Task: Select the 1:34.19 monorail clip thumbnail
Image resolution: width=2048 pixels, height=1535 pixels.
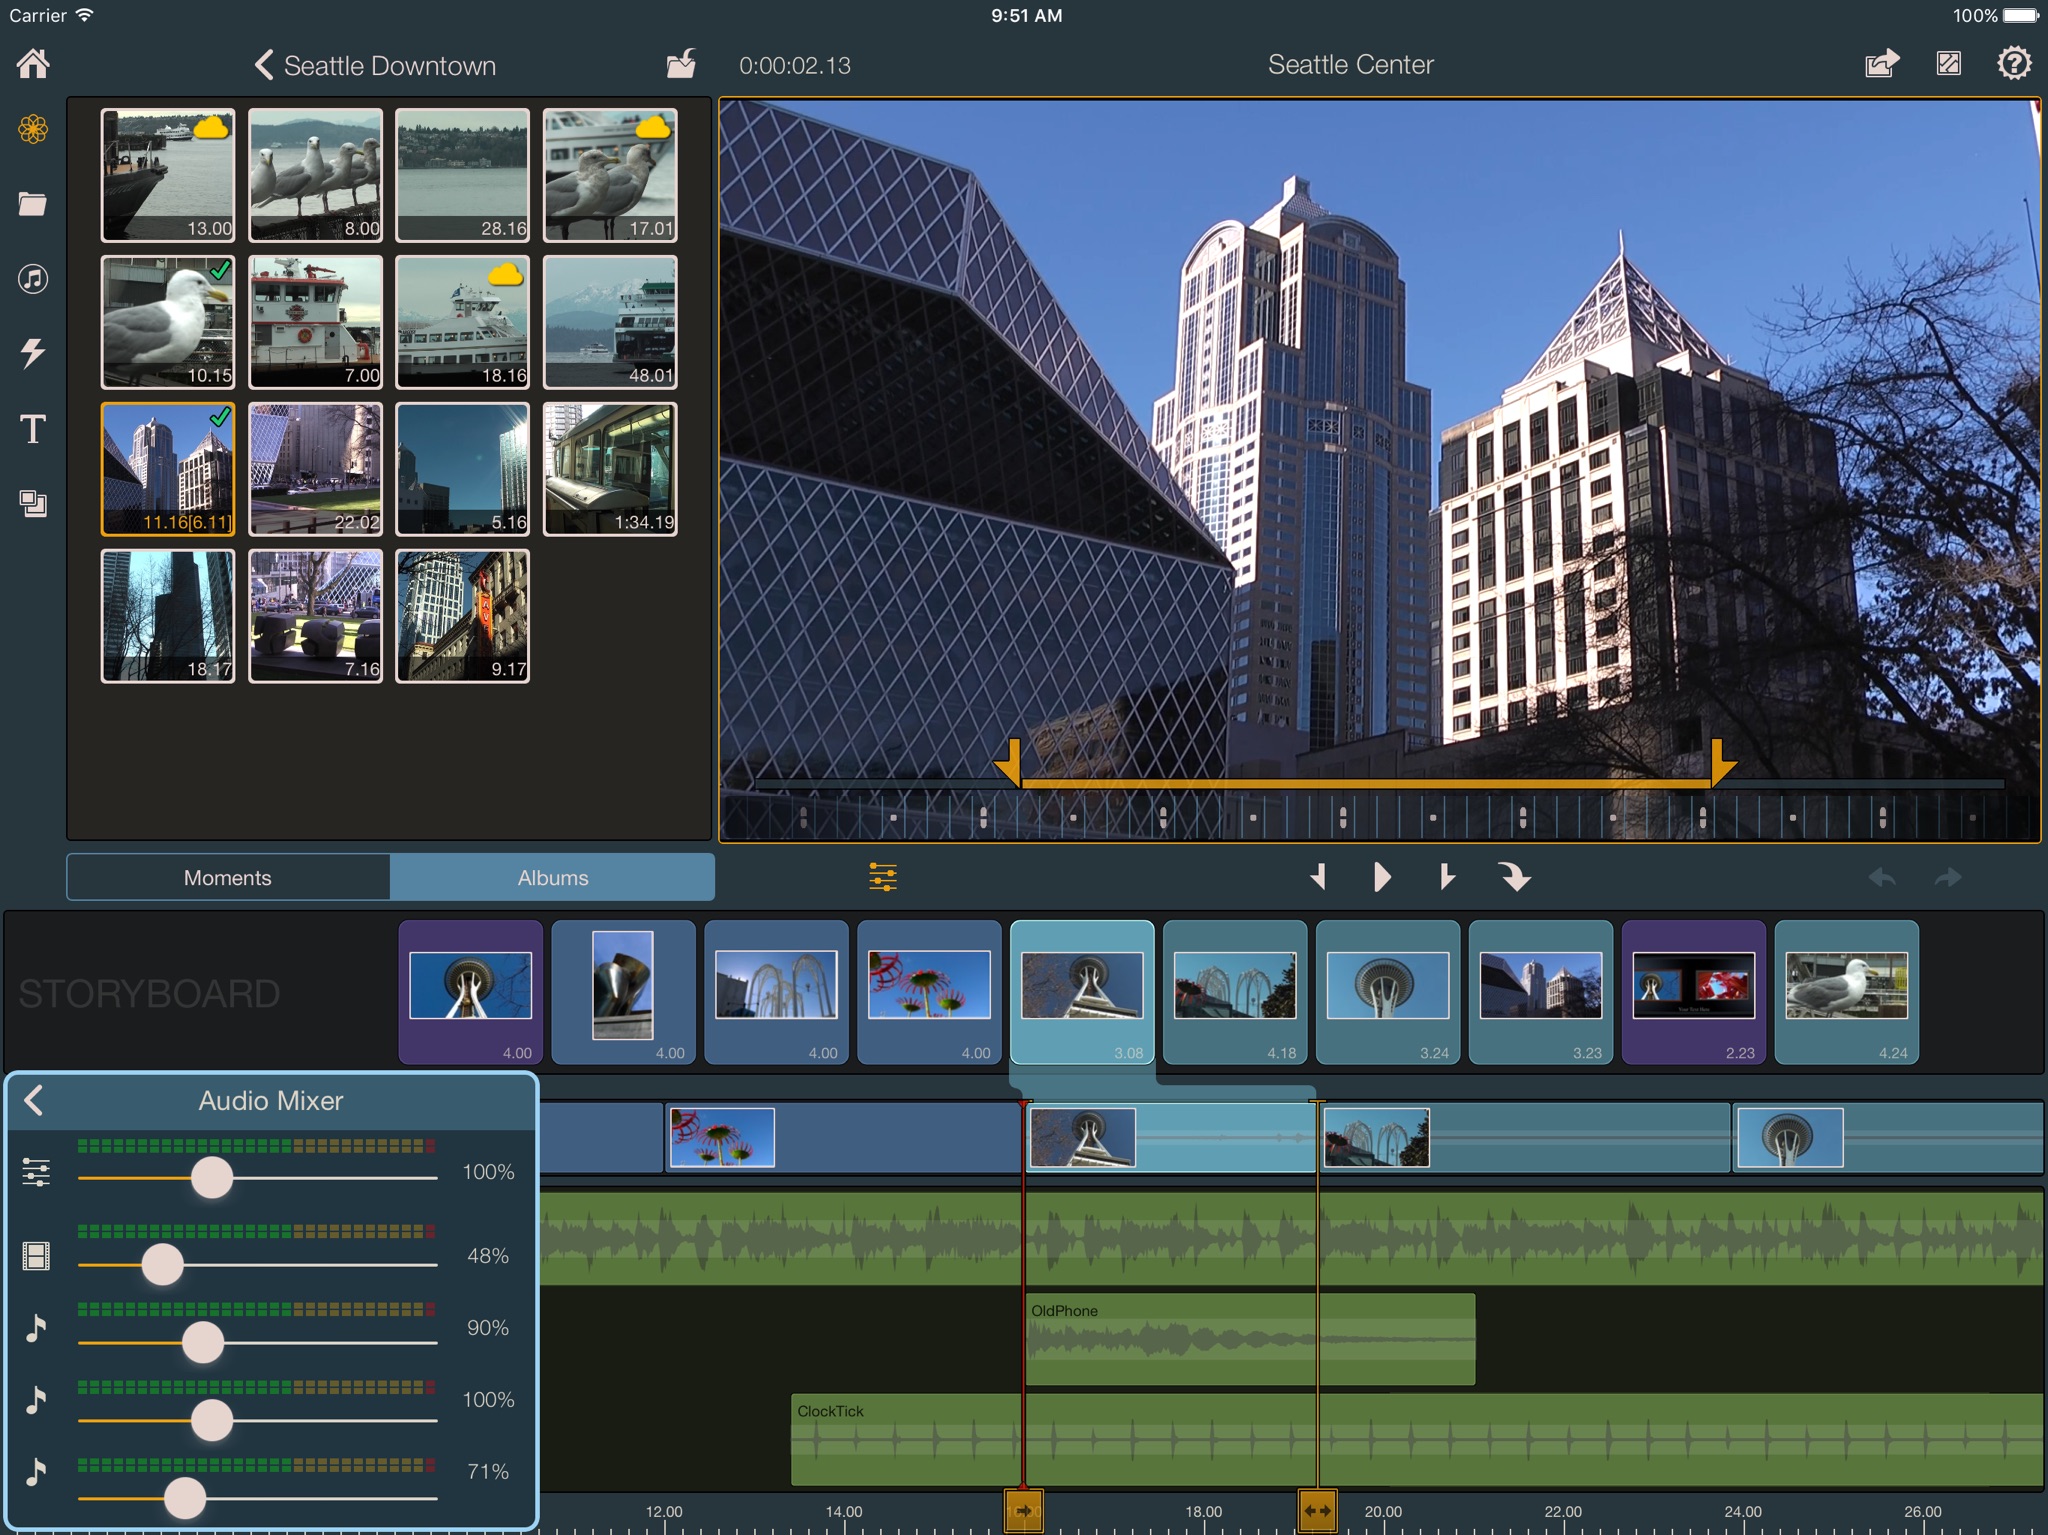Action: click(x=610, y=469)
